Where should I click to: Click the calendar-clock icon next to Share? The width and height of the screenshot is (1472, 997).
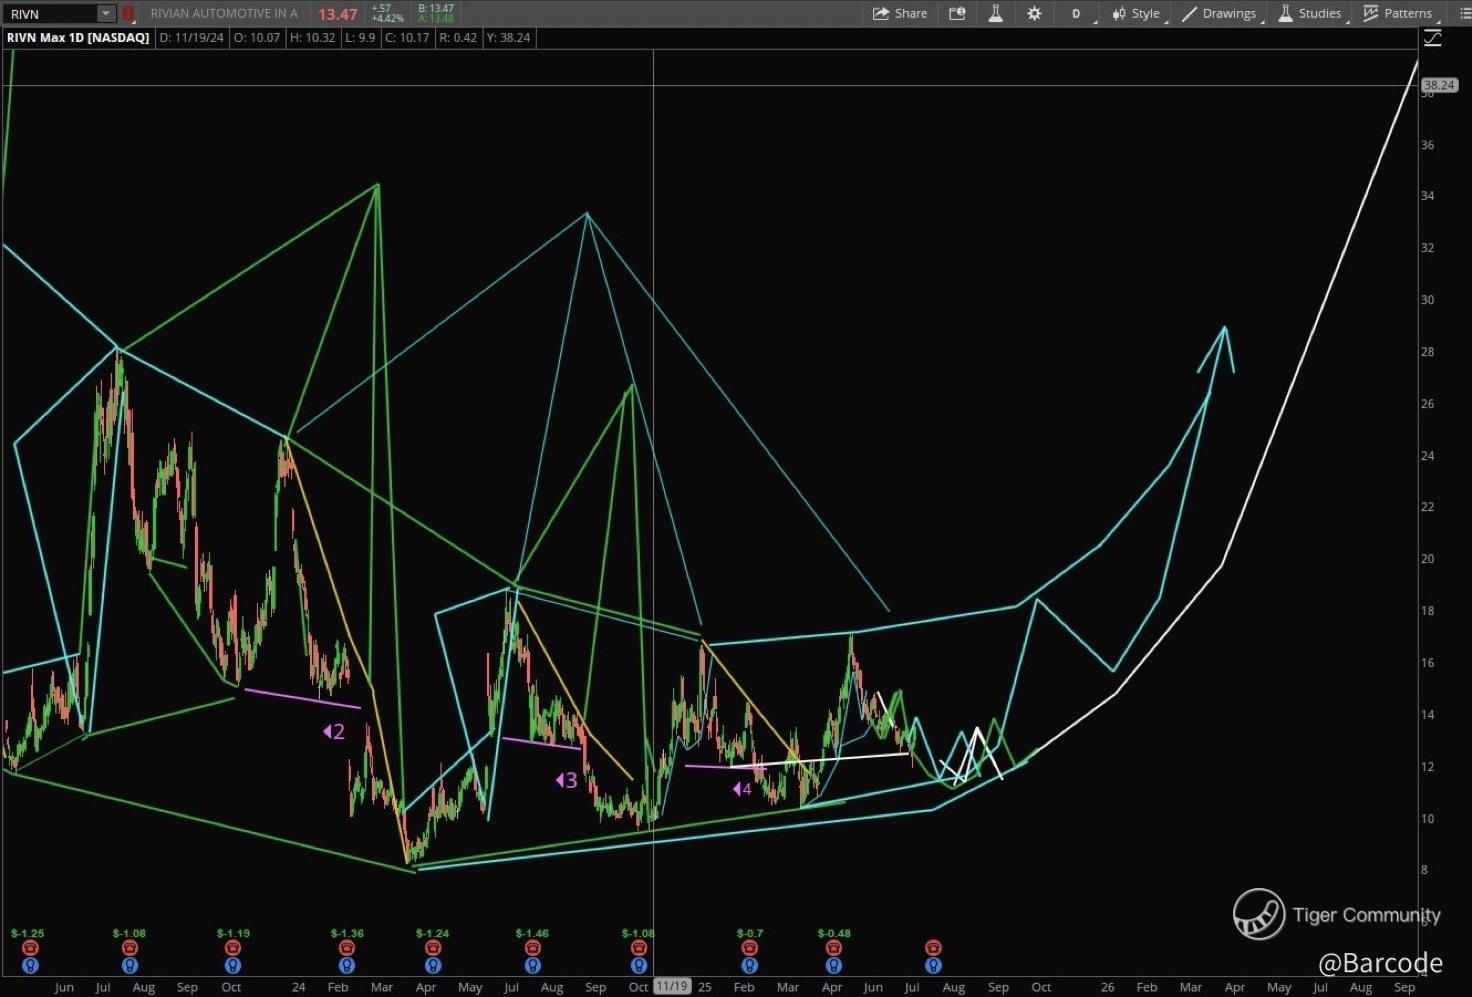(x=957, y=13)
